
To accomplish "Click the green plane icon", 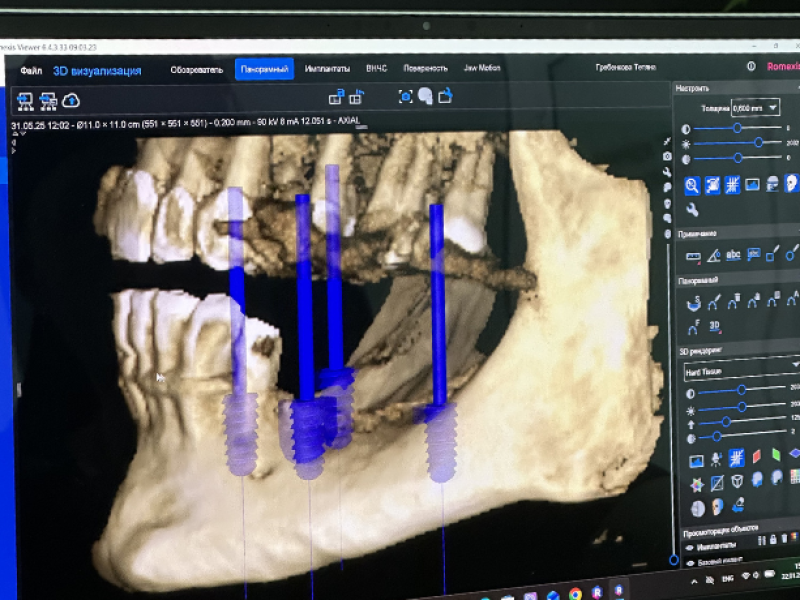I will (x=776, y=455).
